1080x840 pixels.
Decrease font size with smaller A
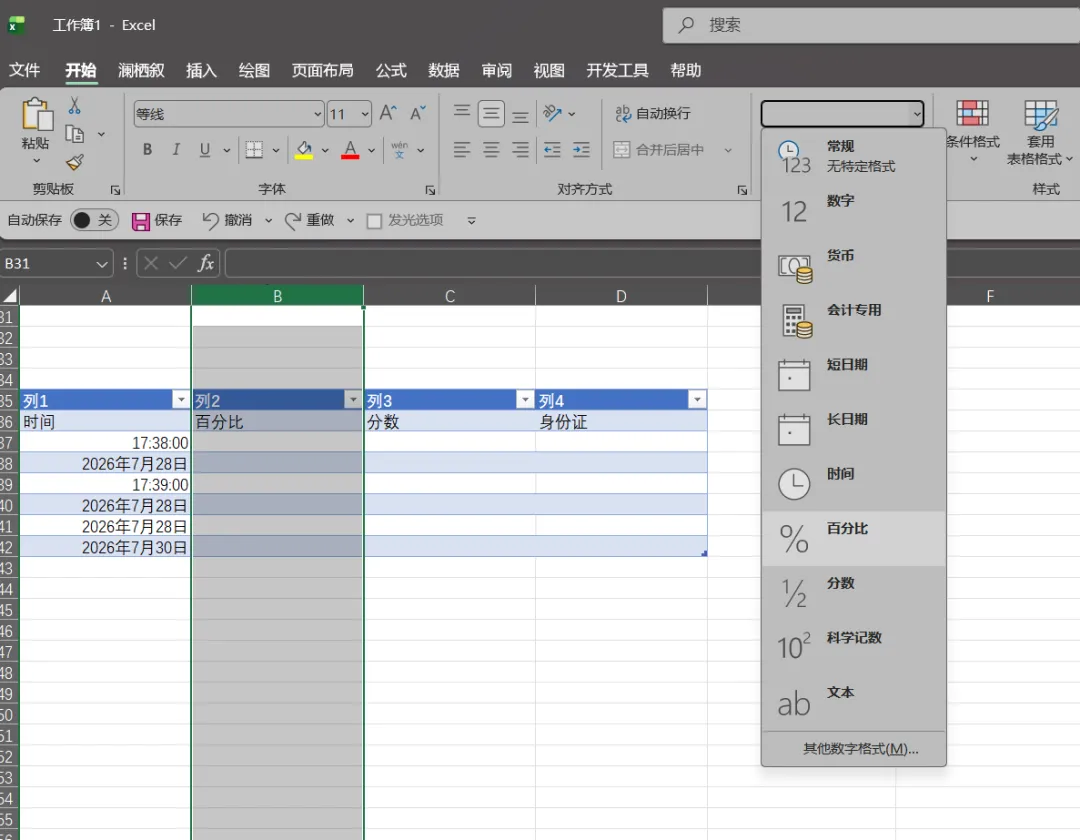(x=418, y=113)
